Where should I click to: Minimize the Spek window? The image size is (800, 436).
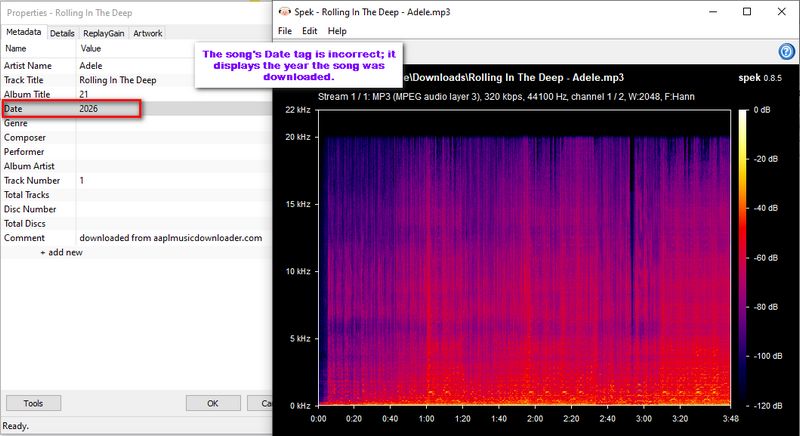click(x=713, y=12)
